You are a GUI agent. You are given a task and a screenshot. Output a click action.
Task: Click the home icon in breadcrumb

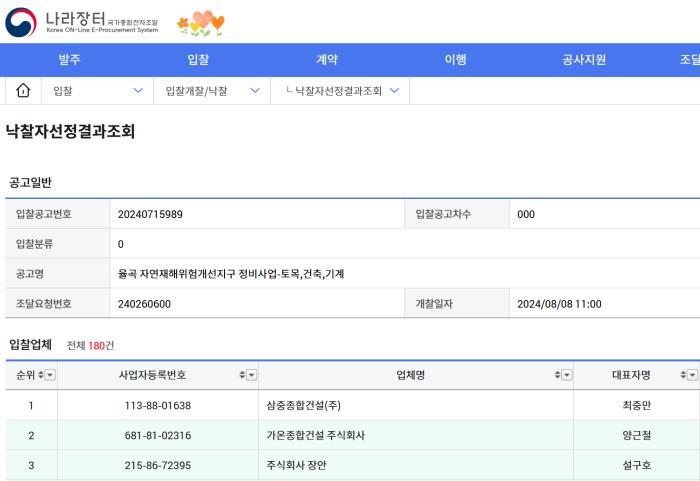(22, 90)
